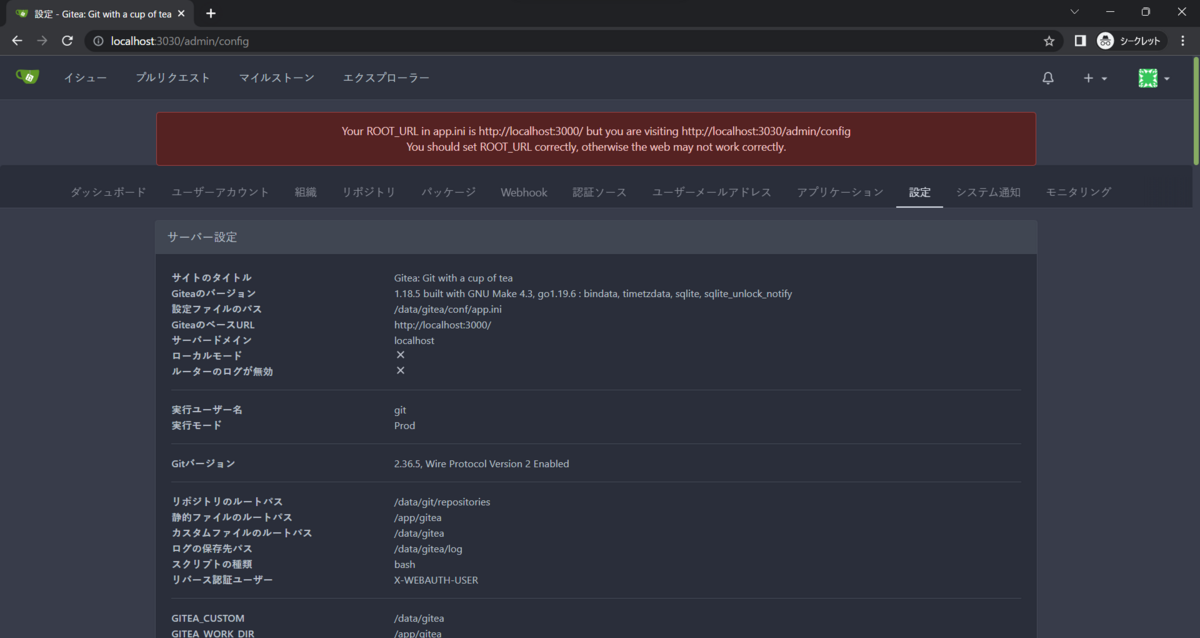Open Chrome three-dot menu
This screenshot has height=638, width=1200.
click(x=1183, y=41)
